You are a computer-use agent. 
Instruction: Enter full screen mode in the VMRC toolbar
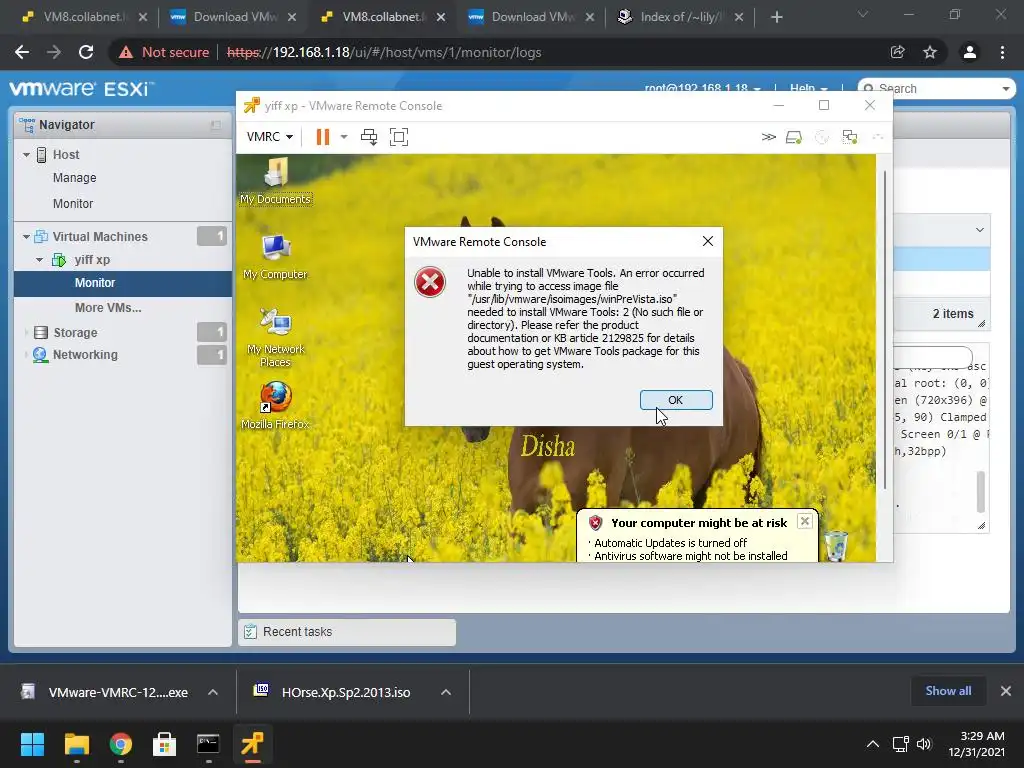398,136
